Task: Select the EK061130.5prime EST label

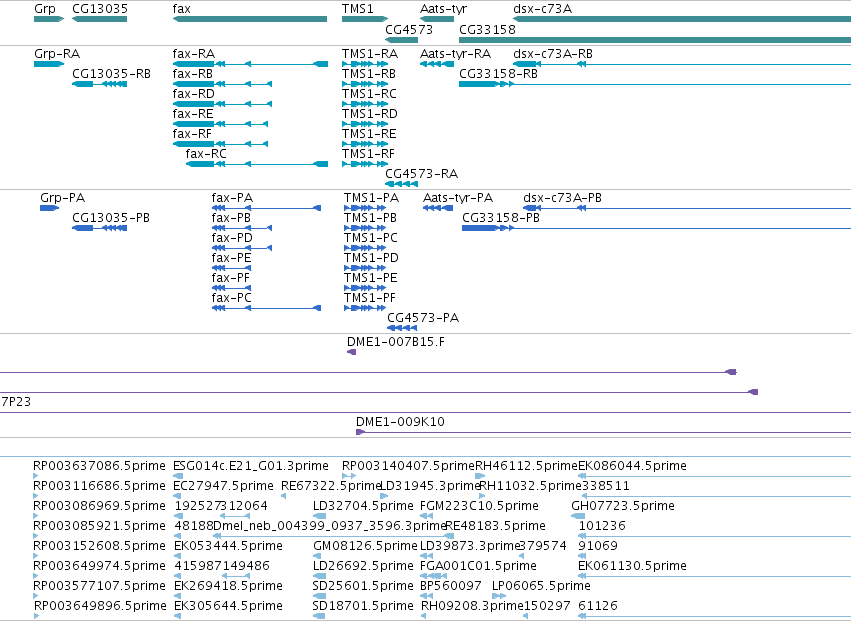Action: click(x=632, y=566)
